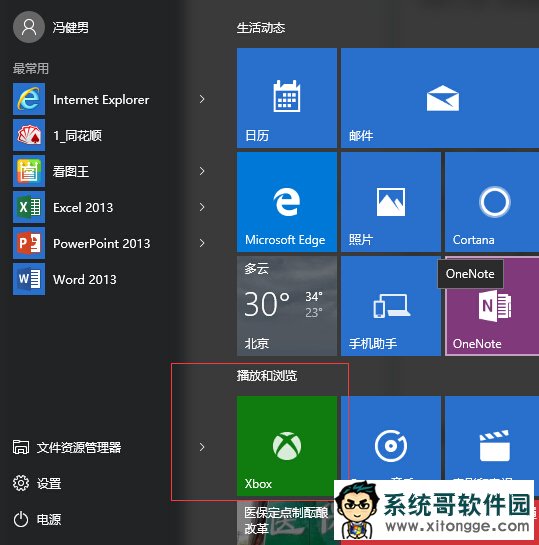Open the green Xbox tile
Image resolution: width=539 pixels, height=545 pixels.
pos(287,446)
